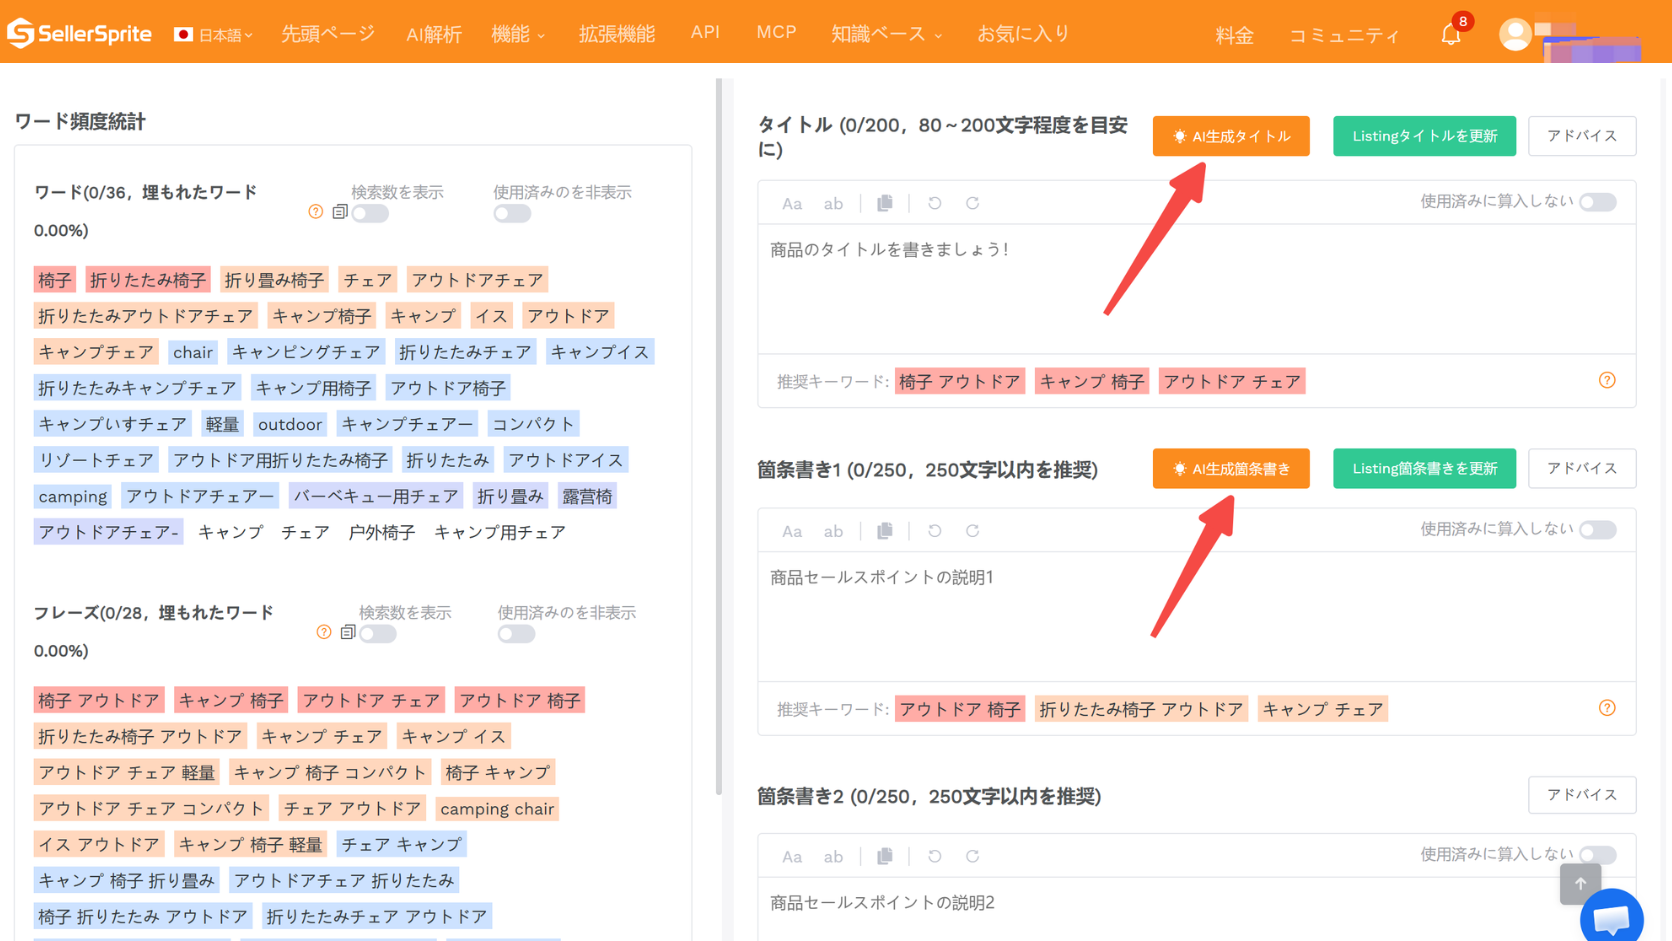Click 椅子 アウトドア in タイトル recommended keywords
The width and height of the screenshot is (1672, 941).
tap(960, 381)
